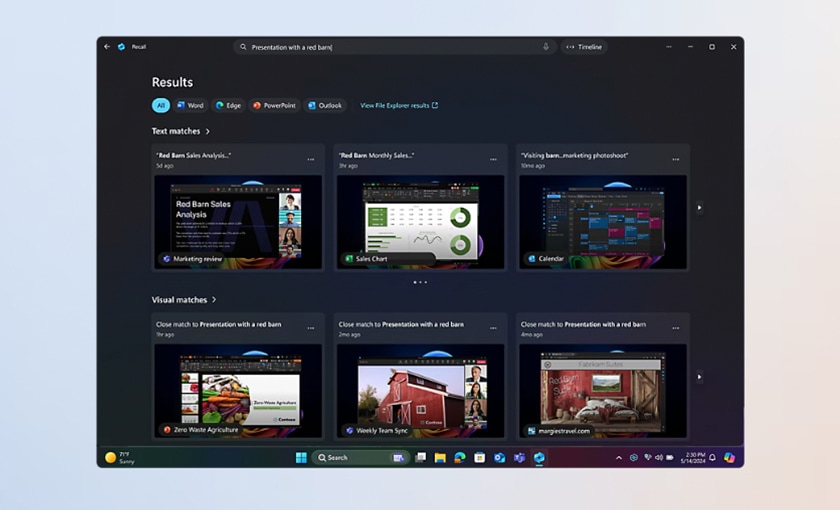The width and height of the screenshot is (840, 510).
Task: Open the Weekly Team Sync red barn snapshot
Action: click(421, 391)
